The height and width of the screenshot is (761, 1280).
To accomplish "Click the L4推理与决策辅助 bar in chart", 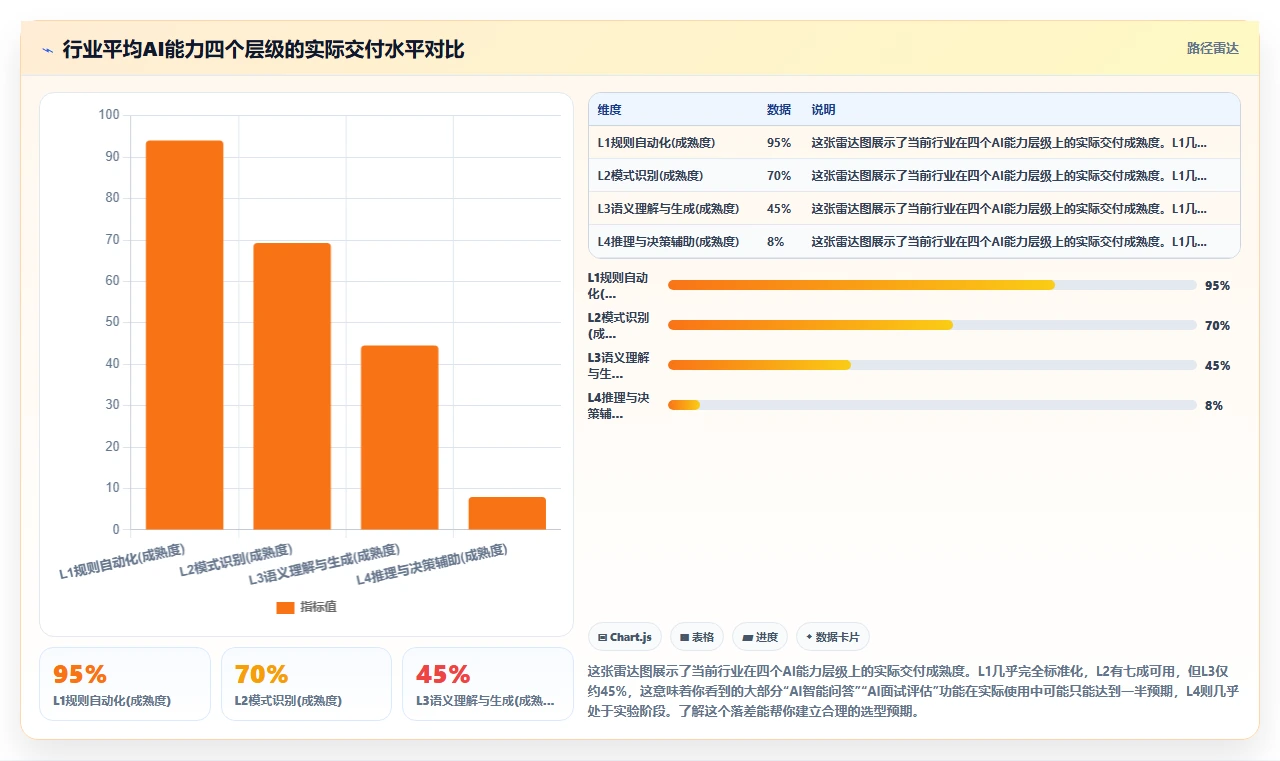I will click(x=507, y=513).
